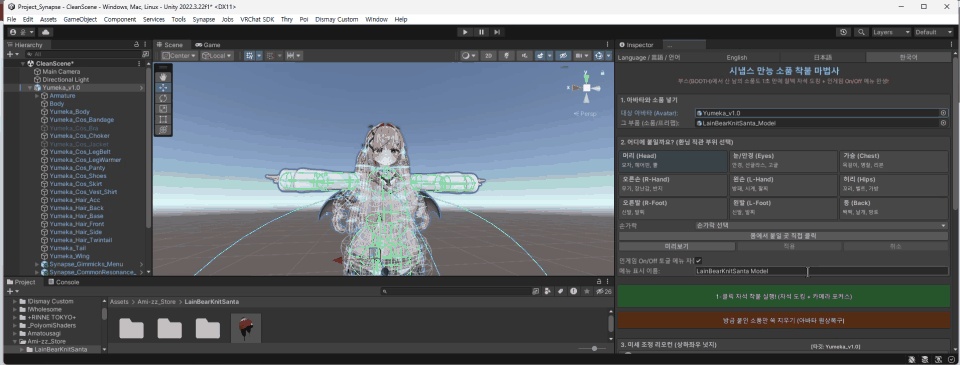Open the Undo History icon
960x365 pixels.
(x=844, y=32)
